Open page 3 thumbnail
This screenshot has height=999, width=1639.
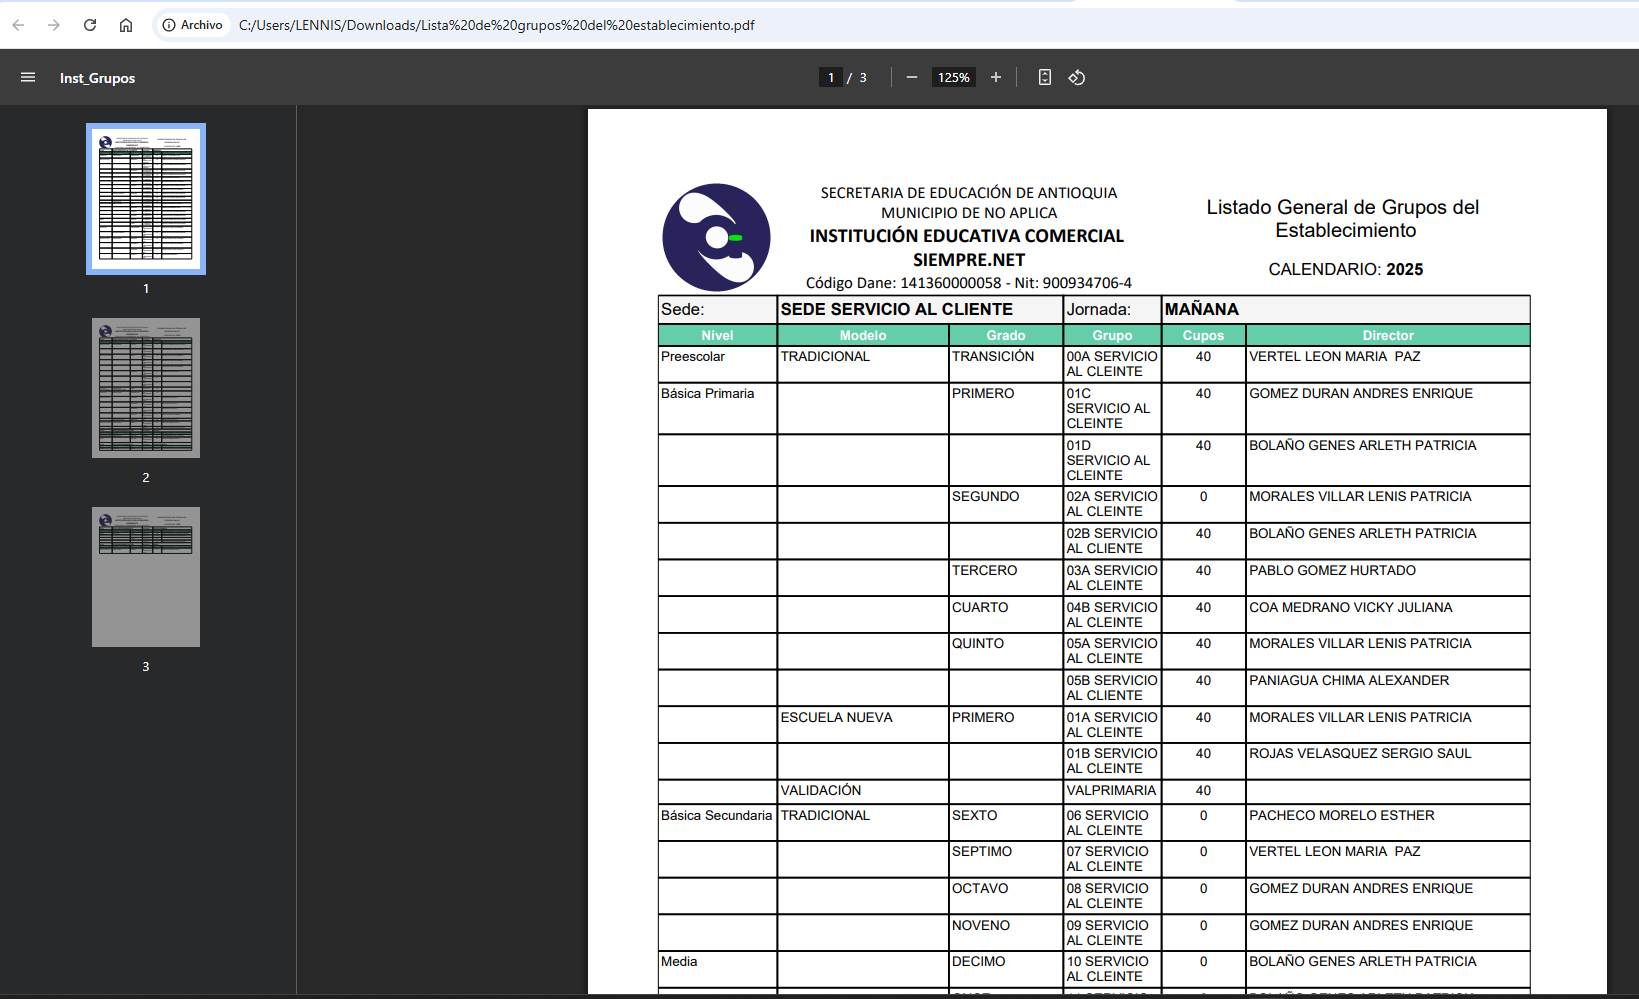tap(146, 577)
